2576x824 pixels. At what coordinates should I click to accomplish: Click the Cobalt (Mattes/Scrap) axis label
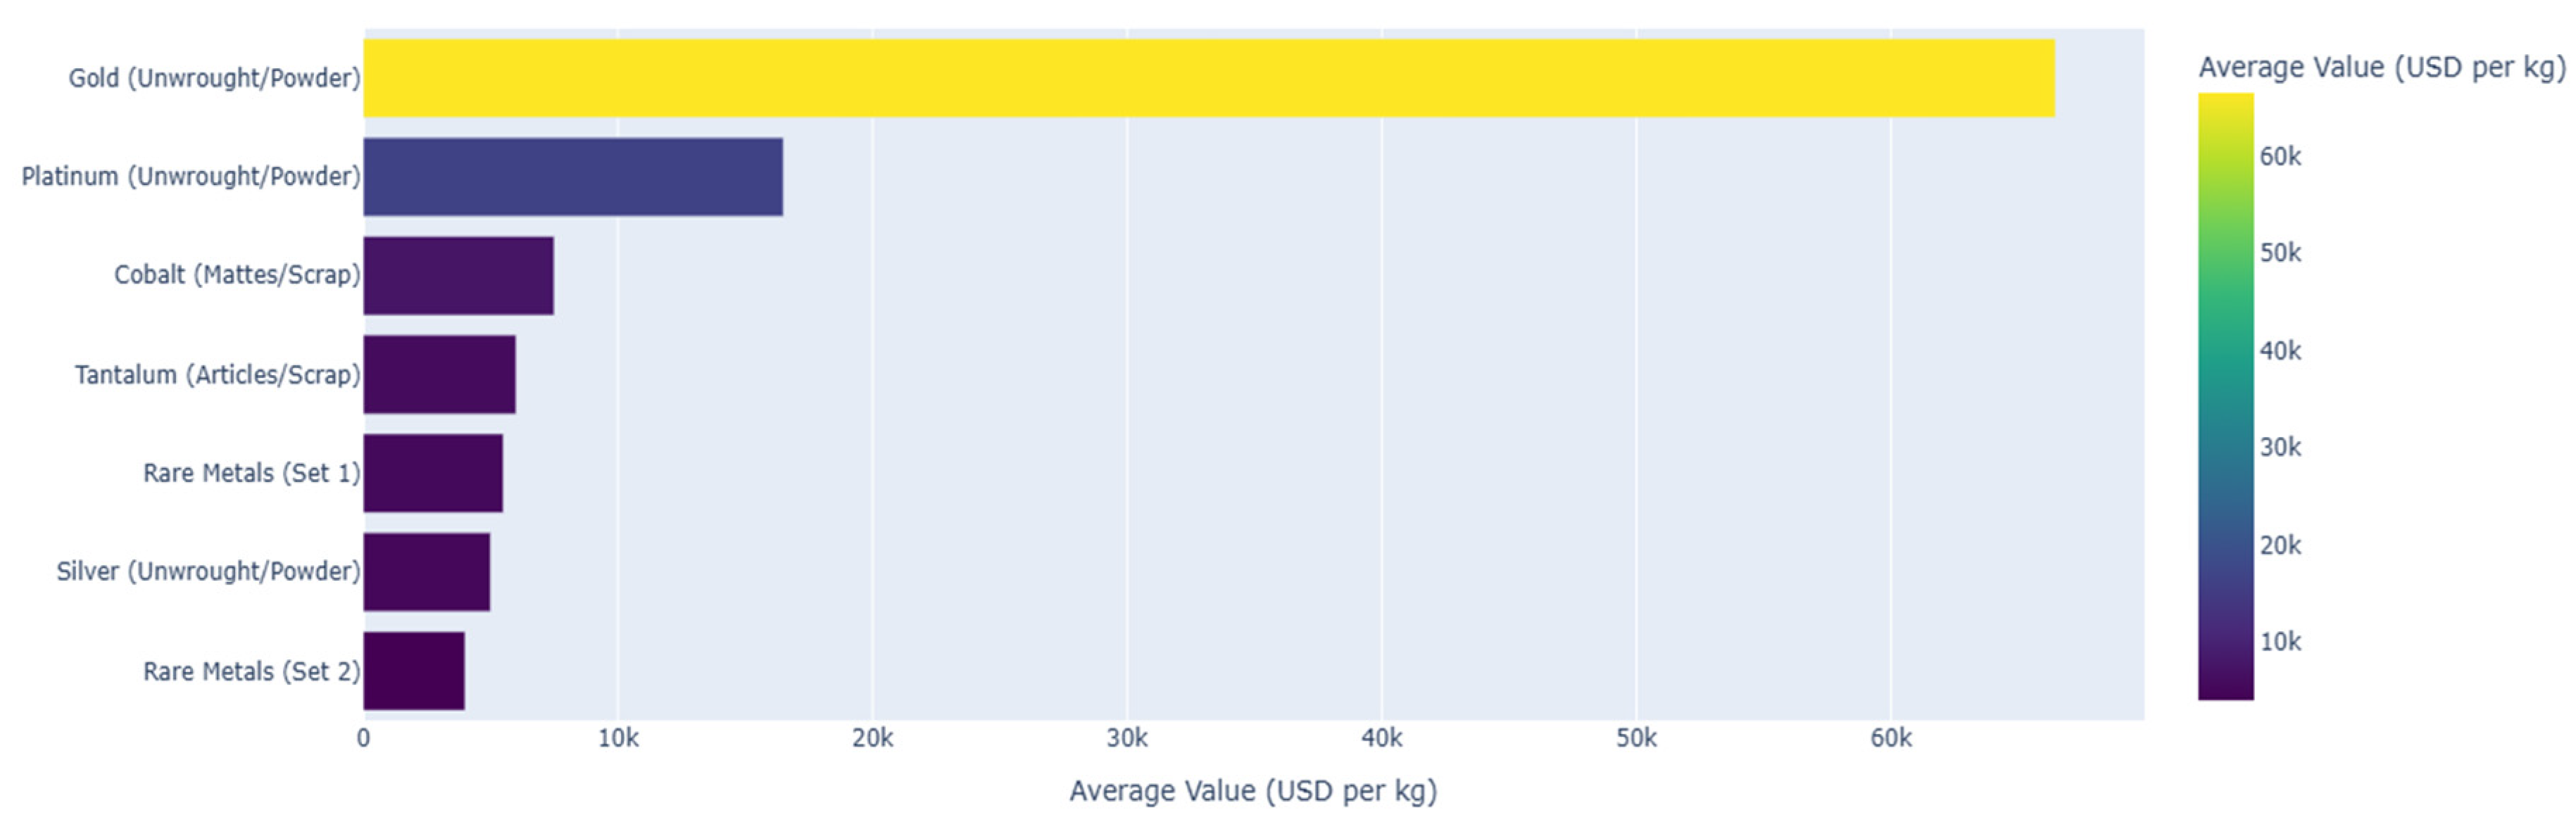click(237, 275)
